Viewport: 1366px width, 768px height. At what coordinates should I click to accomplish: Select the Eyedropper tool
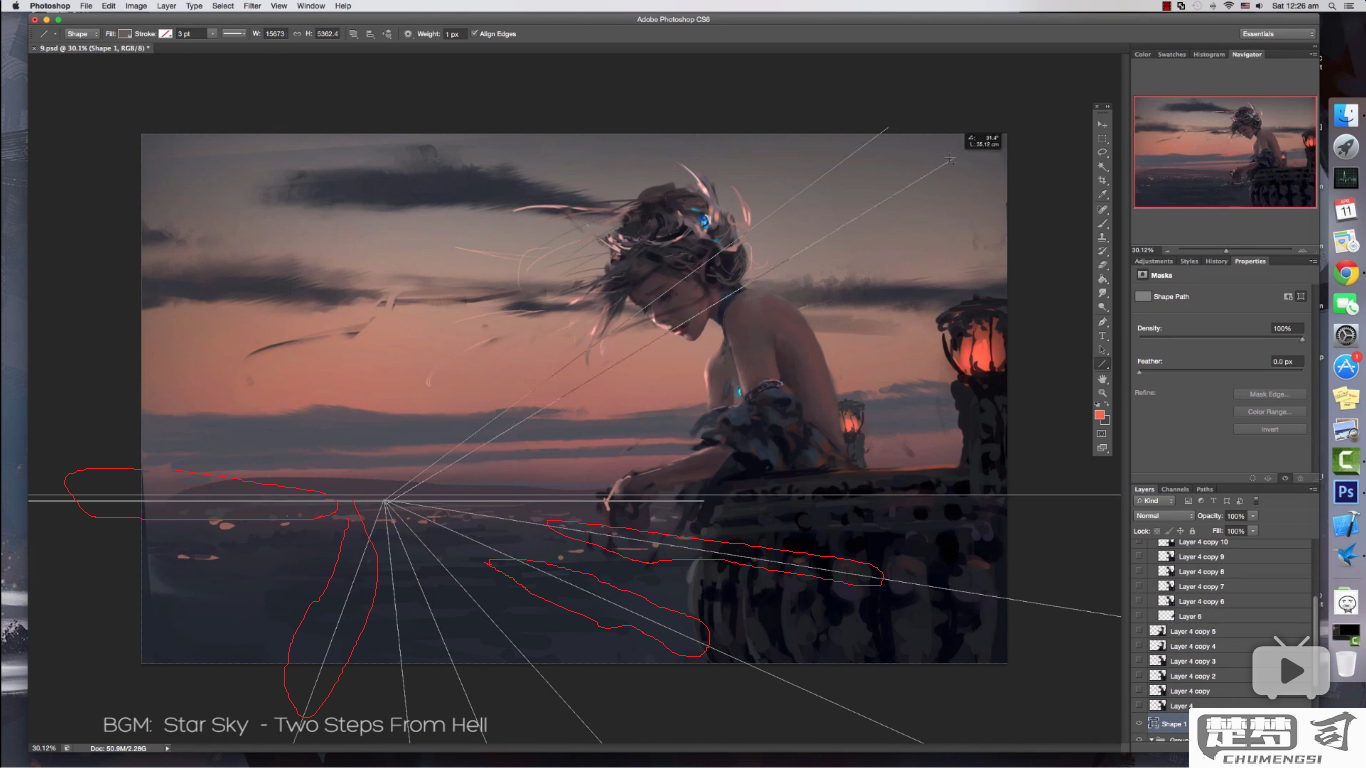pos(1103,196)
